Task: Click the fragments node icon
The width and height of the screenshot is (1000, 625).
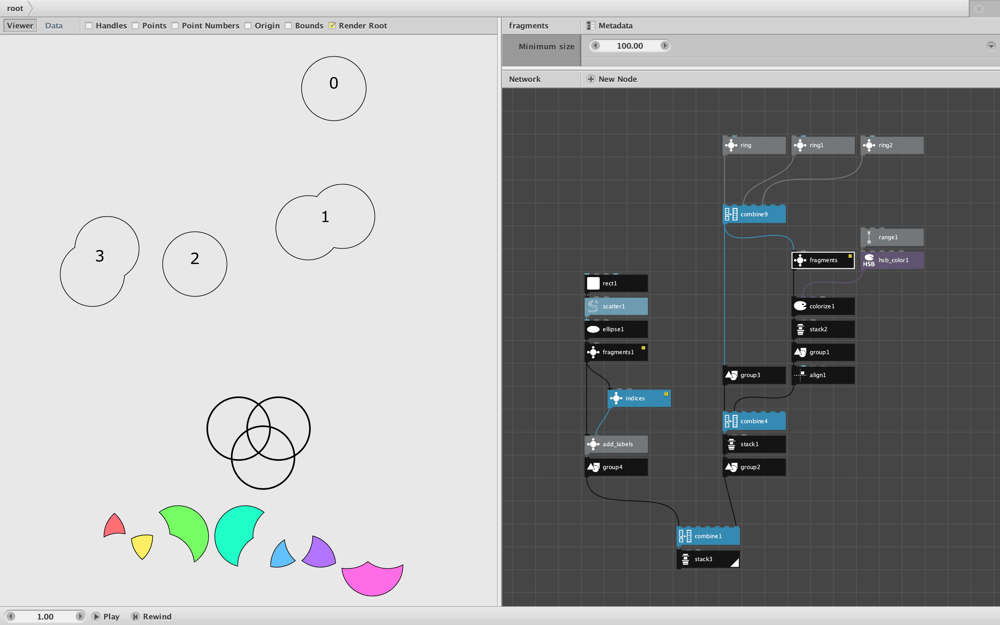Action: tap(800, 260)
